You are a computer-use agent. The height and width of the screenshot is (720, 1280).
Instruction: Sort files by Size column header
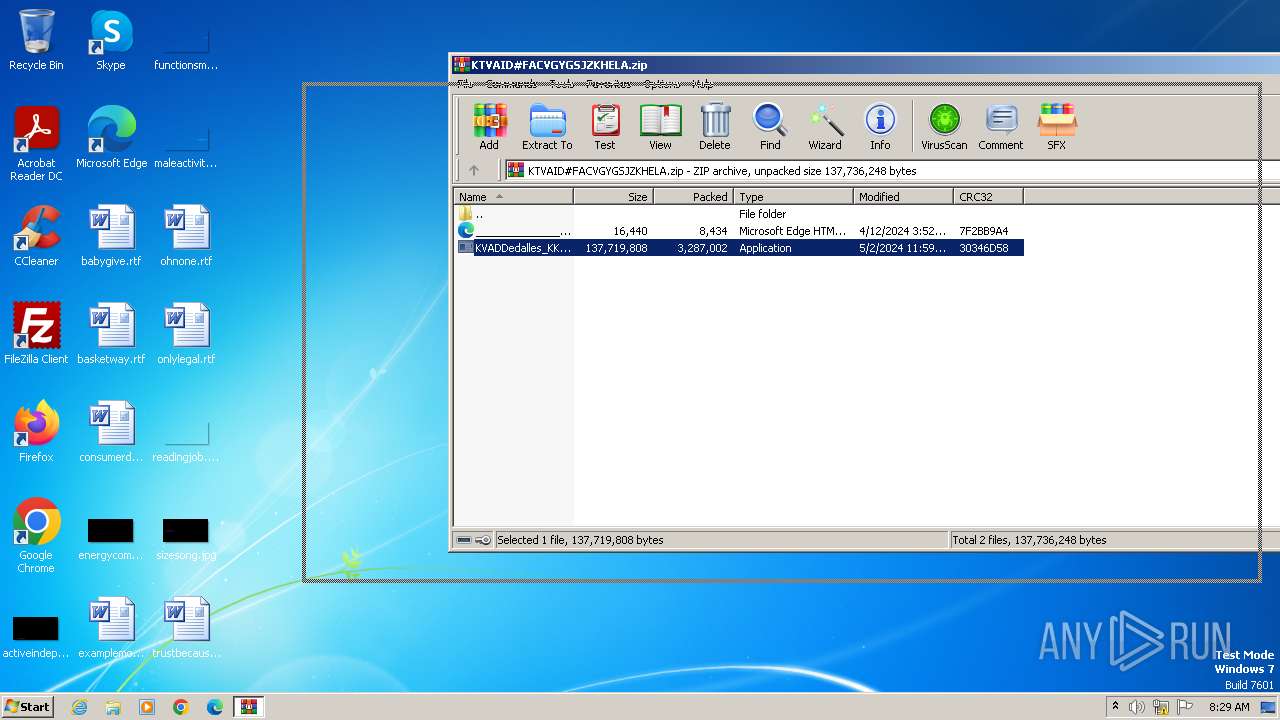pos(614,197)
